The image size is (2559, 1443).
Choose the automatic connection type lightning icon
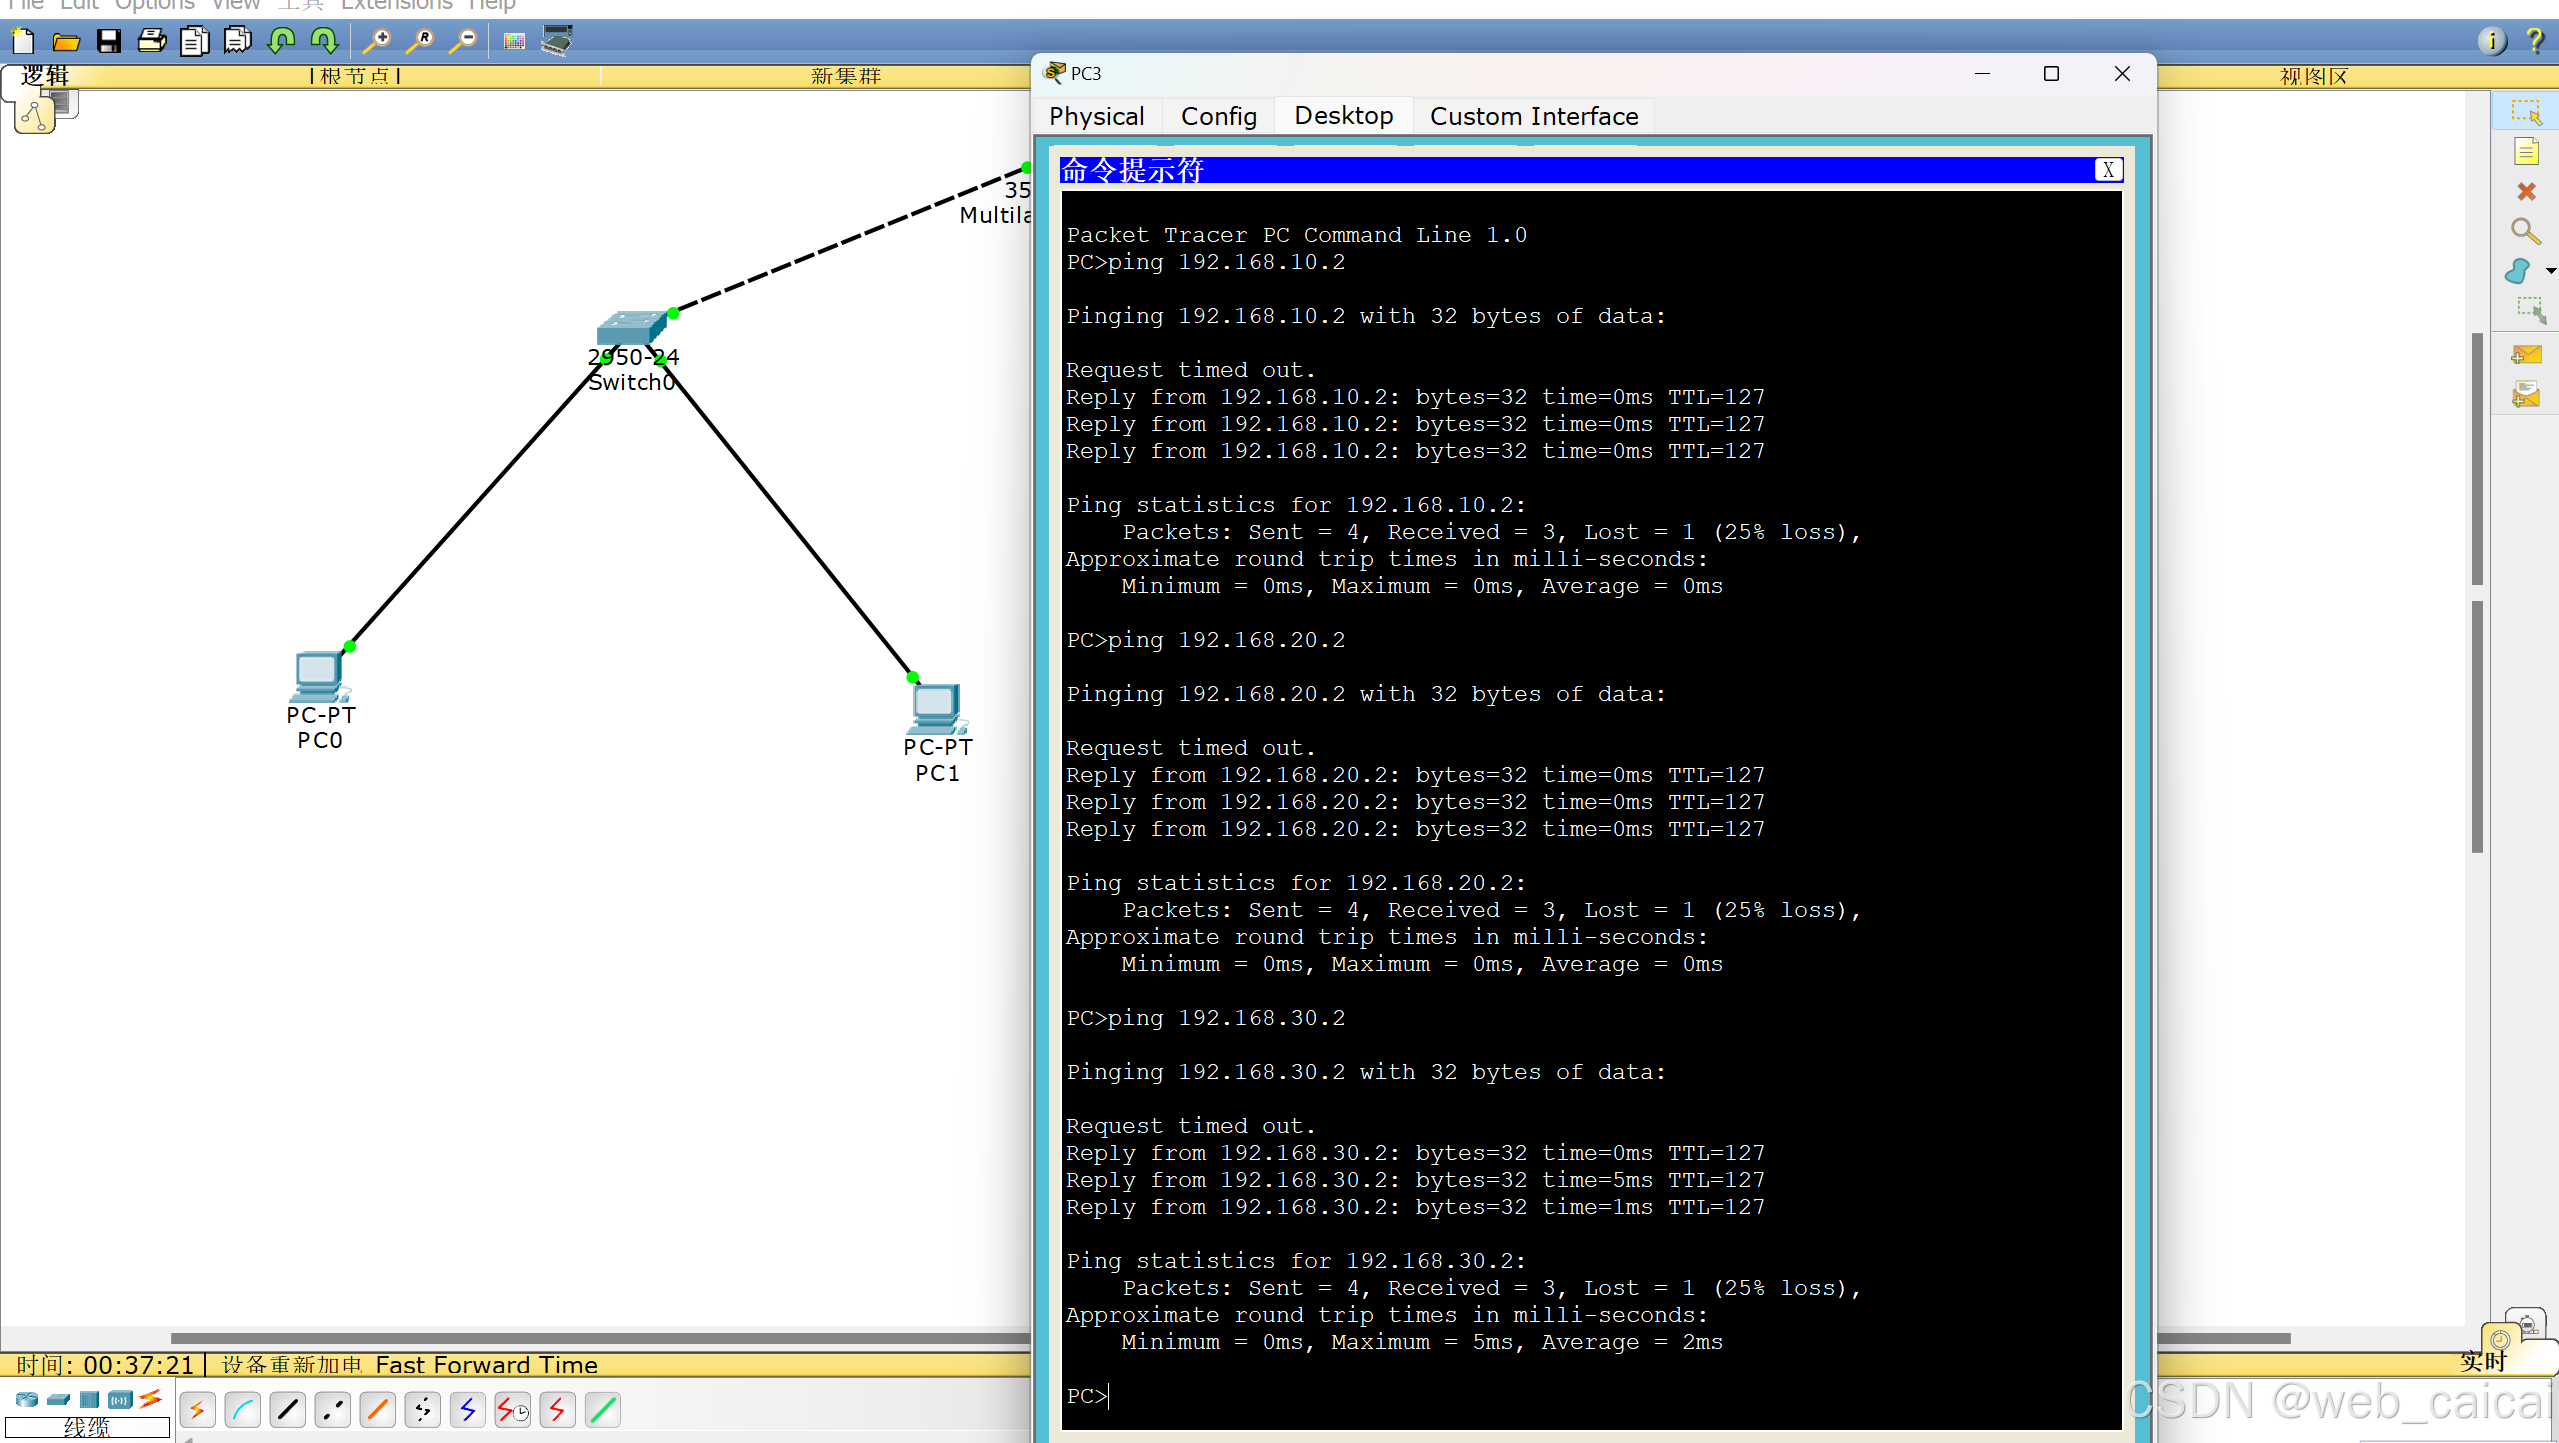197,1410
